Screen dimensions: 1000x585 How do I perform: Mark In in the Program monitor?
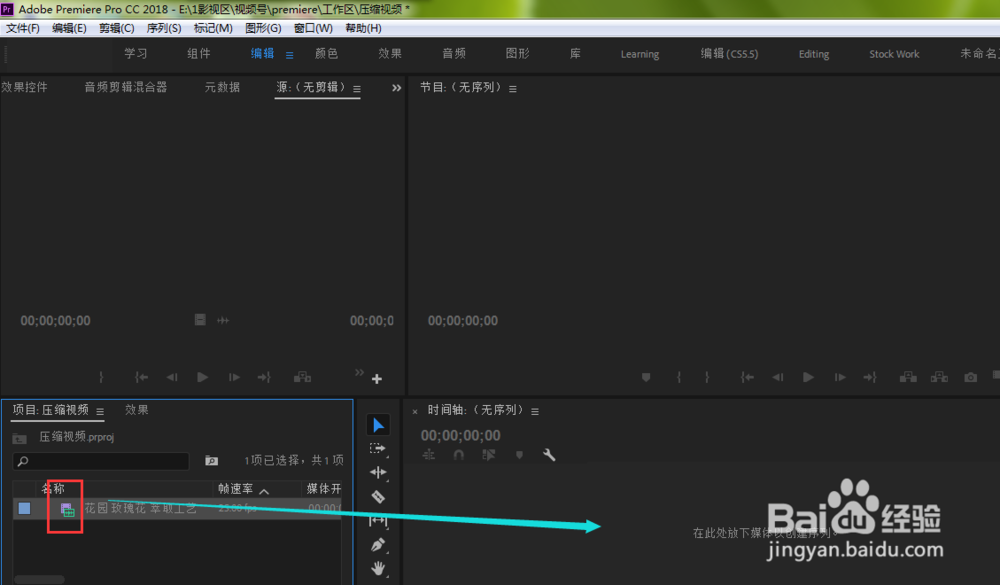tap(679, 377)
